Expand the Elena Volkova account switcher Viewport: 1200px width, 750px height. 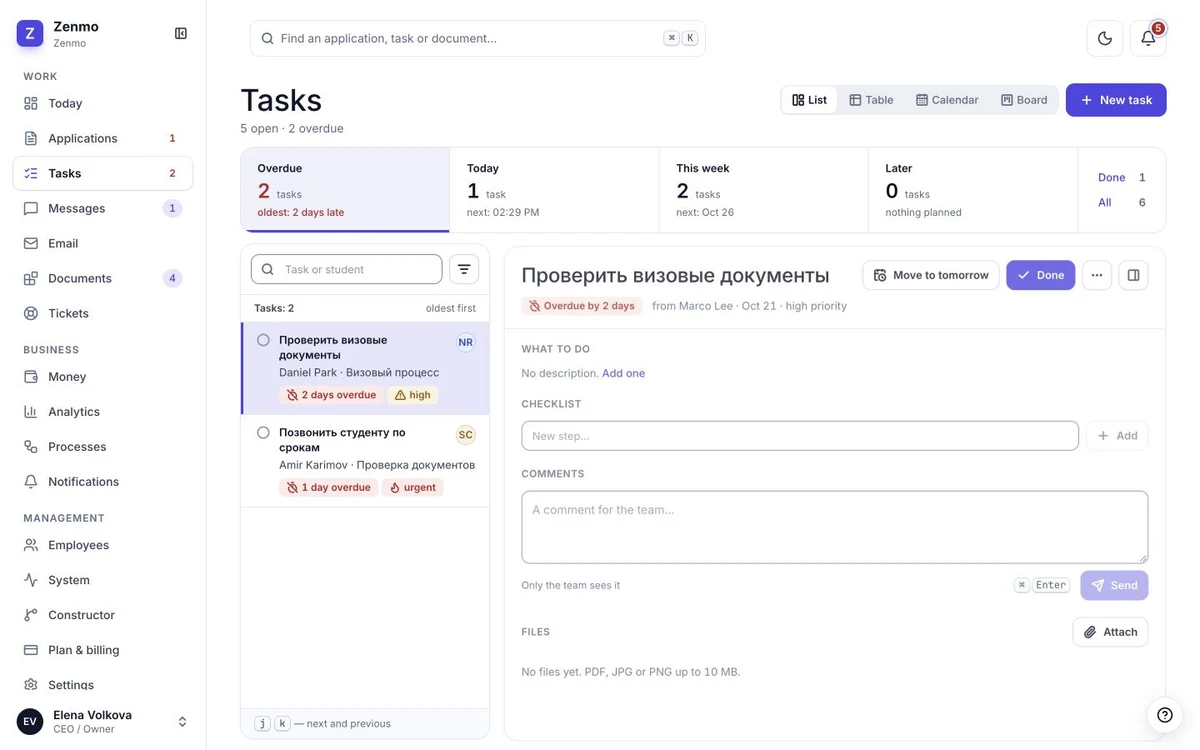(x=182, y=721)
